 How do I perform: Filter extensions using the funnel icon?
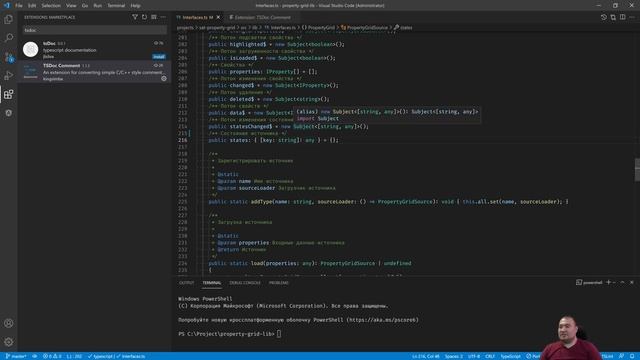coord(135,17)
